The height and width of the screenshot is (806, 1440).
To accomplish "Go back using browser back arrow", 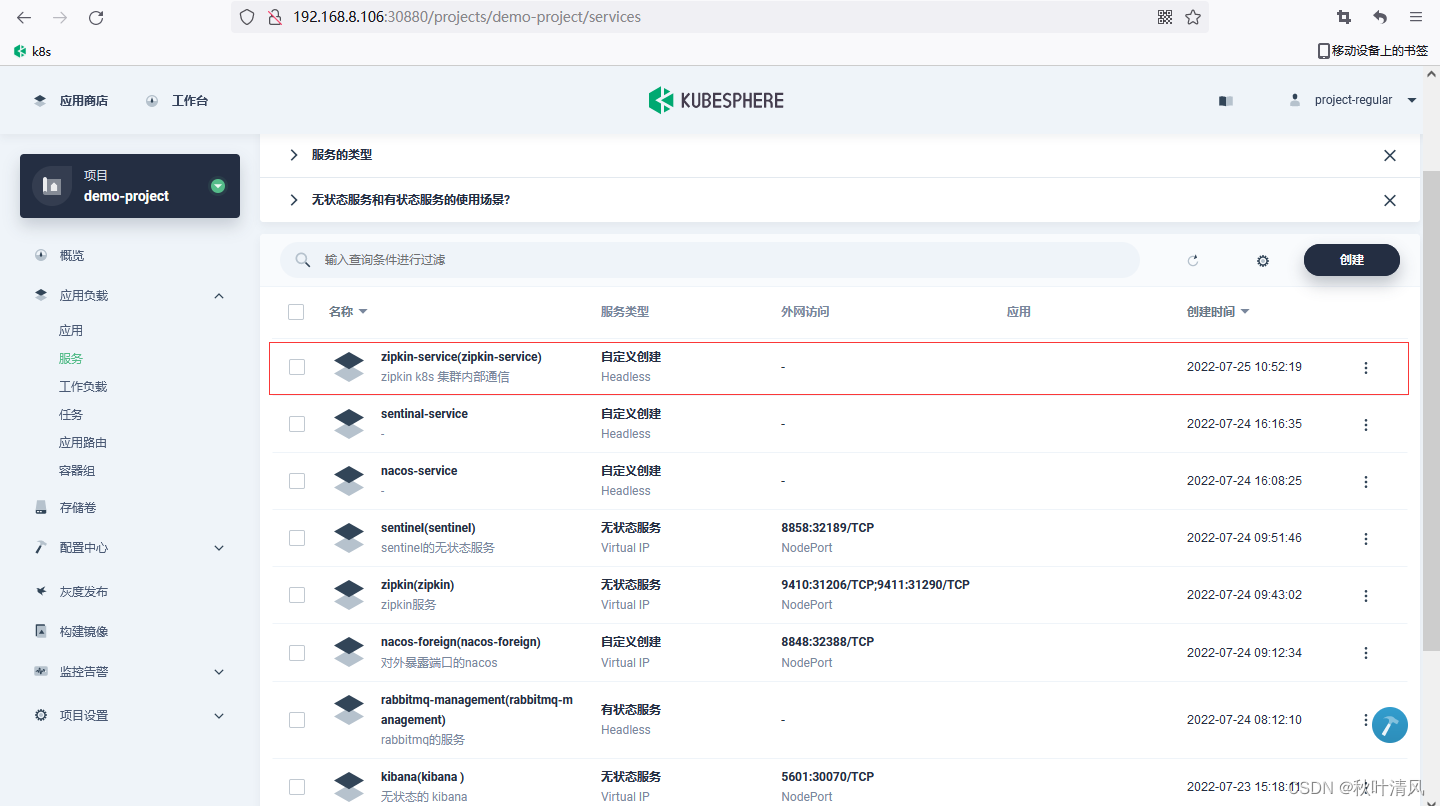I will click(24, 17).
